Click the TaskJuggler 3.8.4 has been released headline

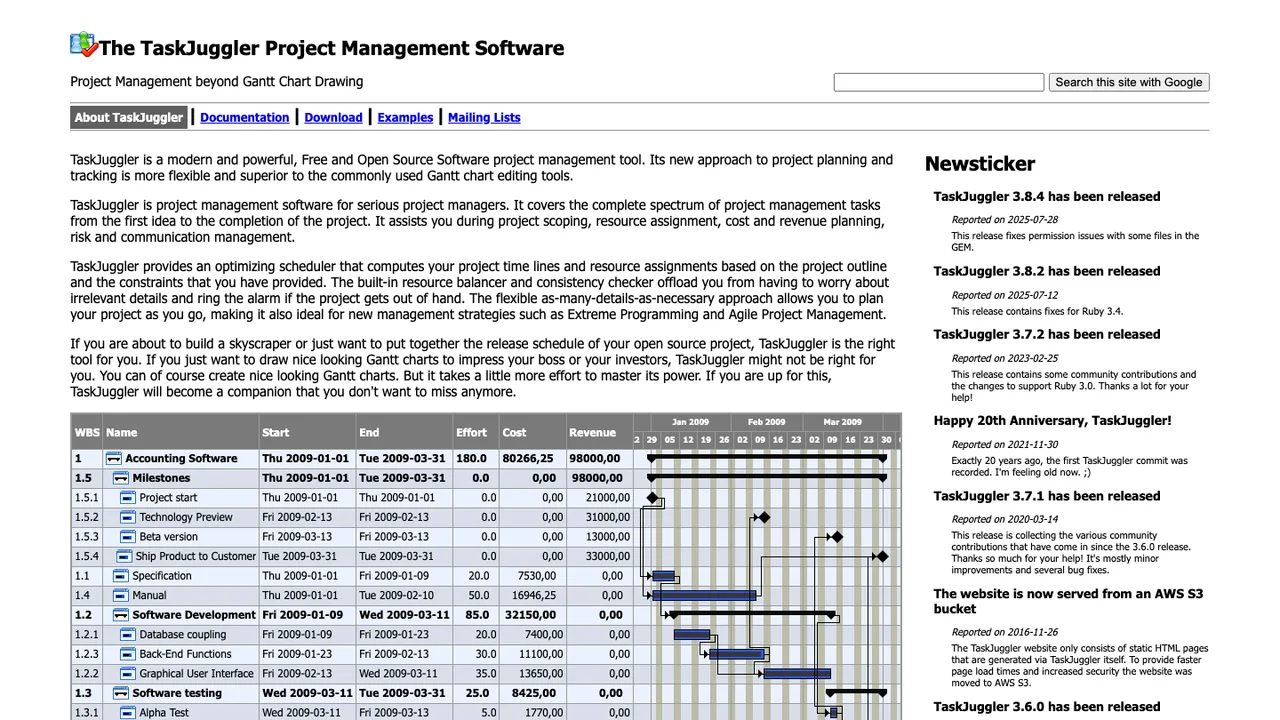coord(1047,197)
